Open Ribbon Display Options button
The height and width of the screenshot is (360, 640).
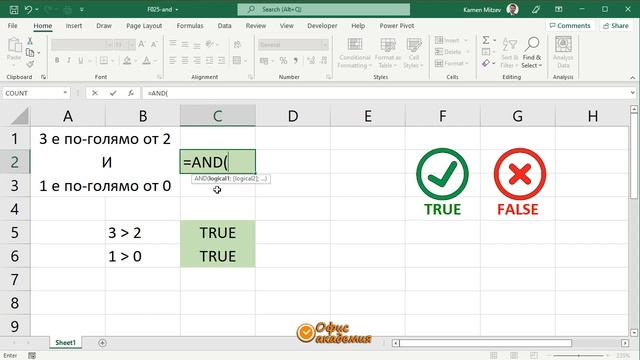559,9
